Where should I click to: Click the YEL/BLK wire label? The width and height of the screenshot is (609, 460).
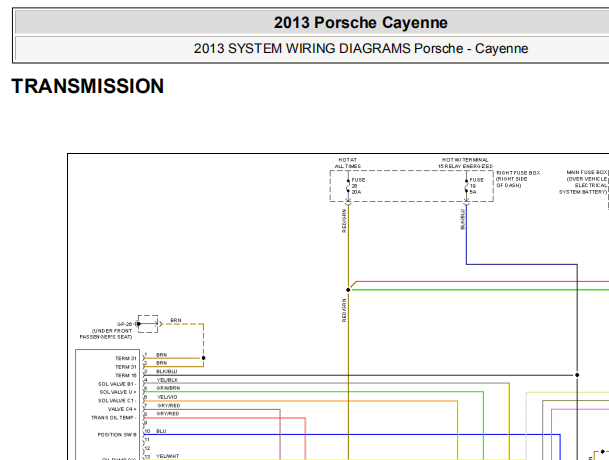coord(167,380)
